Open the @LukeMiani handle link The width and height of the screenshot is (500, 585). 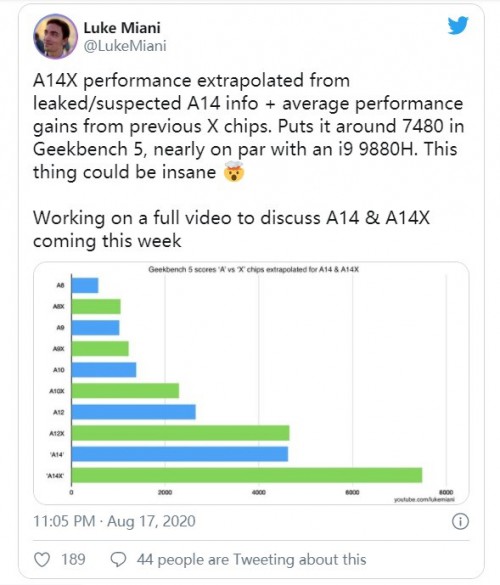(125, 46)
